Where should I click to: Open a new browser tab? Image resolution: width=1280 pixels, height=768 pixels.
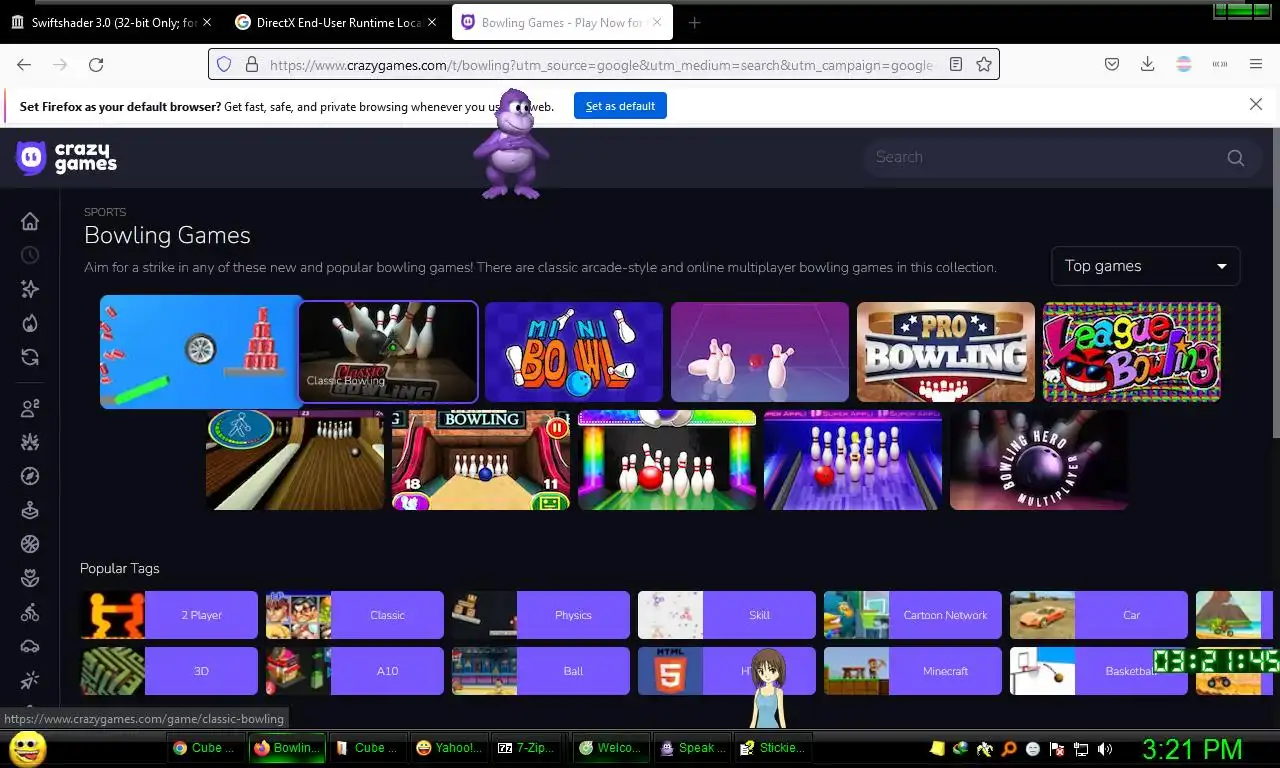pyautogui.click(x=694, y=22)
